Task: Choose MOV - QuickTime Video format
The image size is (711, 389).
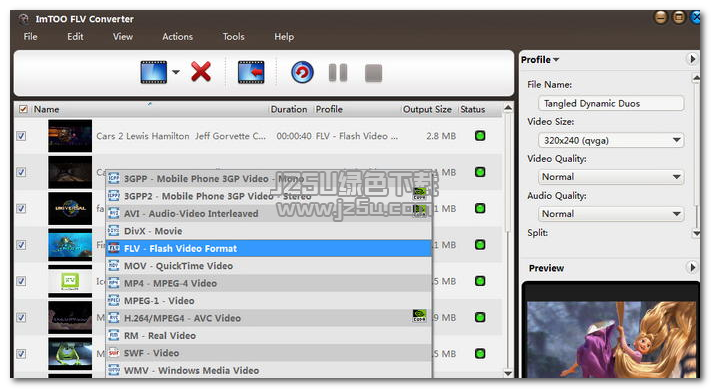Action: point(269,266)
